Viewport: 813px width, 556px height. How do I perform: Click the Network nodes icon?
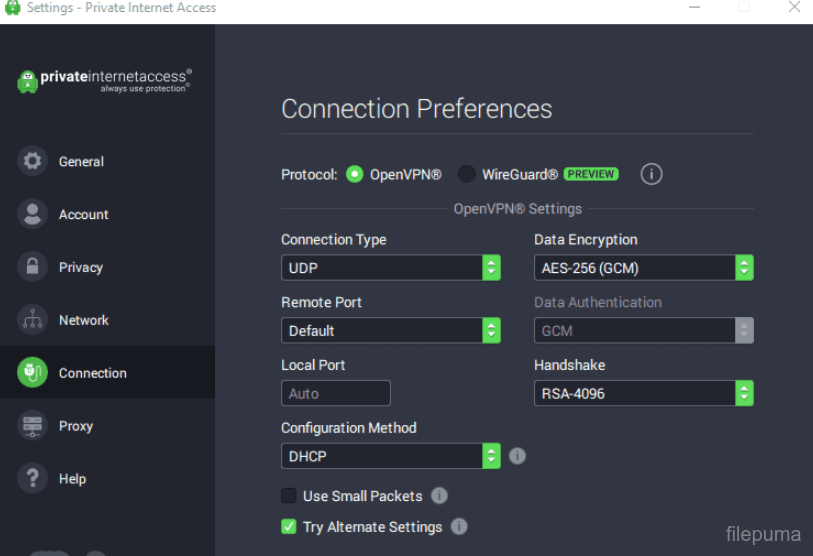pos(33,320)
